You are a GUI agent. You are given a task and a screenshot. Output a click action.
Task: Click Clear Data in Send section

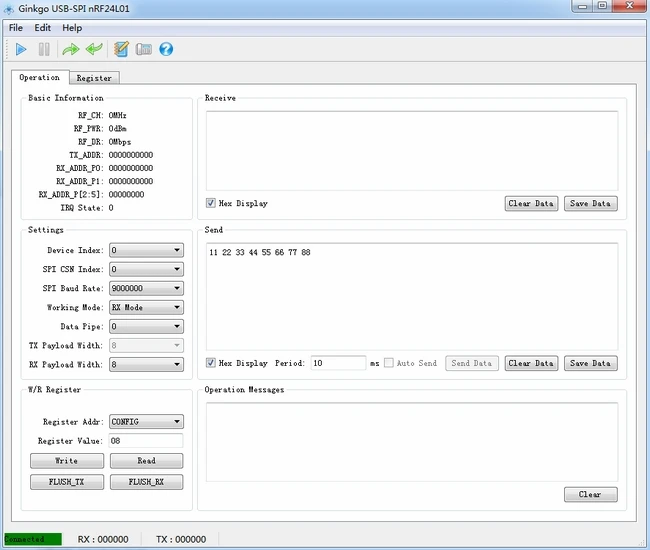531,363
